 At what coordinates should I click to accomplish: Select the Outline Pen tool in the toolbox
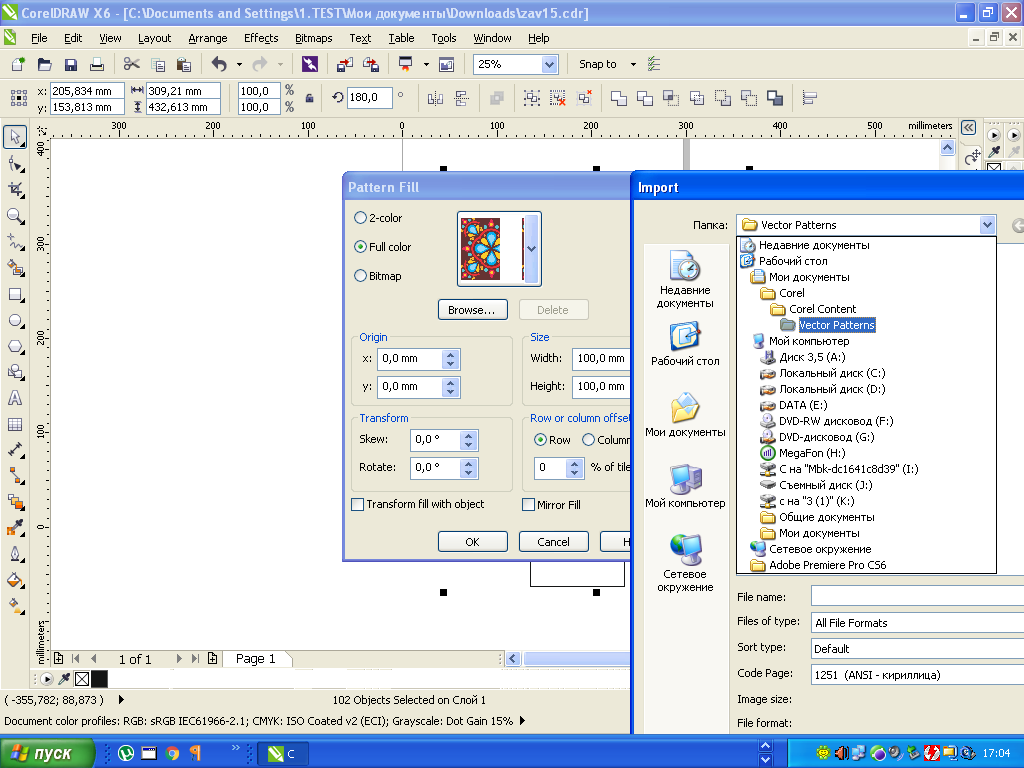[15, 554]
